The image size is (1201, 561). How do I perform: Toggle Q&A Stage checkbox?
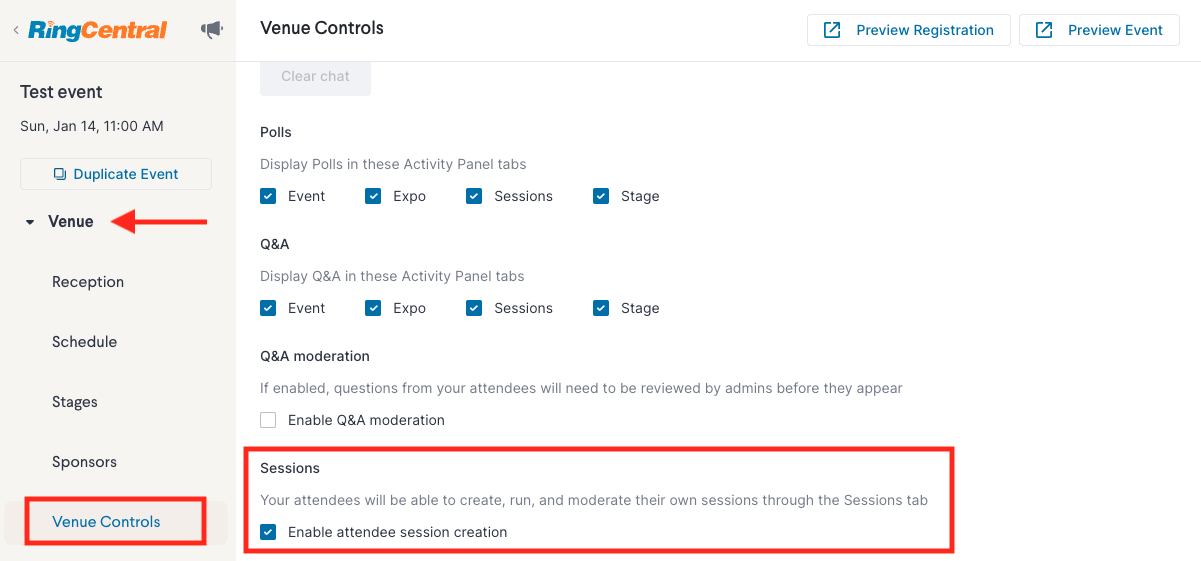(601, 308)
